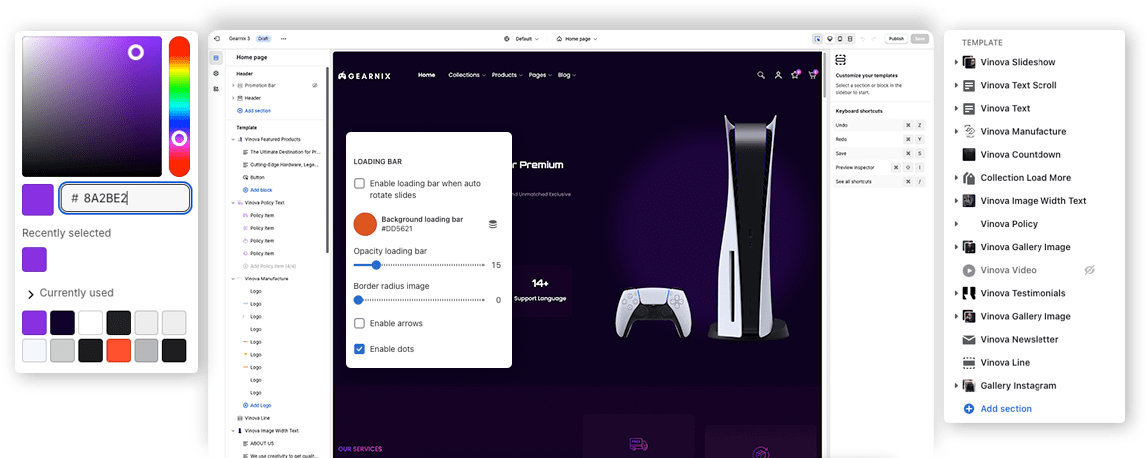Image resolution: width=1146 pixels, height=458 pixels.
Task: Click the orange Background loading bar swatch
Action: click(x=365, y=224)
